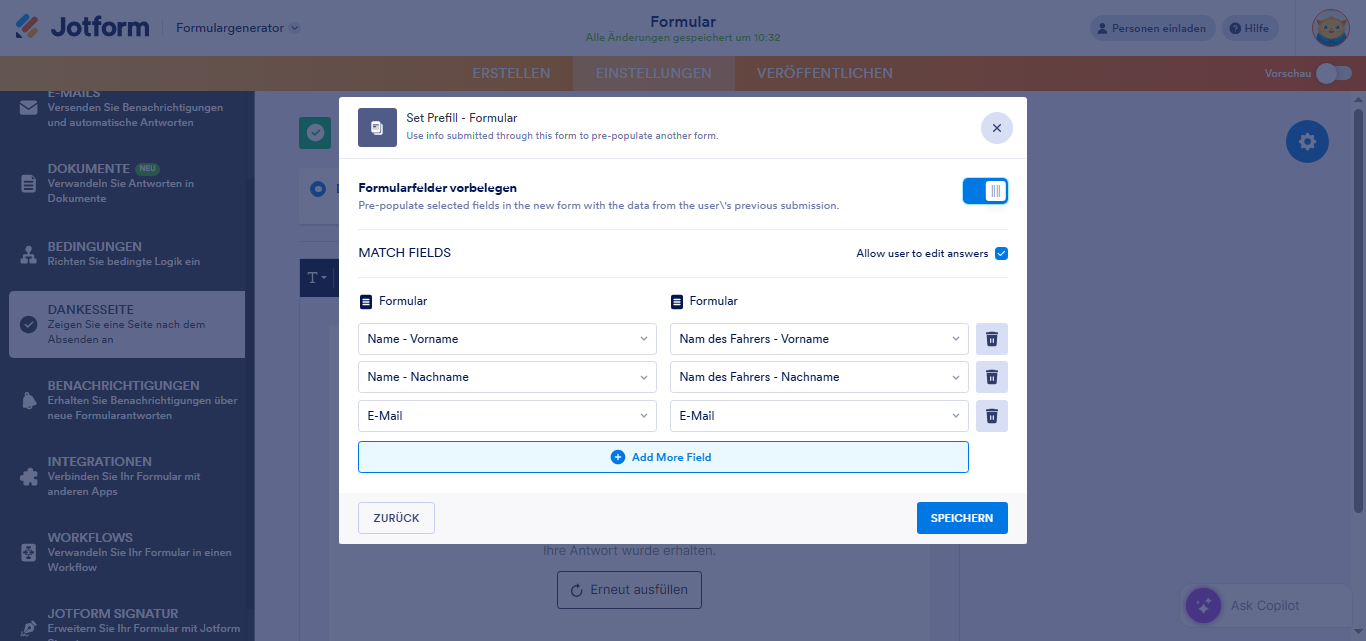This screenshot has height=641, width=1366.
Task: Expand the Name - Vorname source dropdown
Action: (507, 339)
